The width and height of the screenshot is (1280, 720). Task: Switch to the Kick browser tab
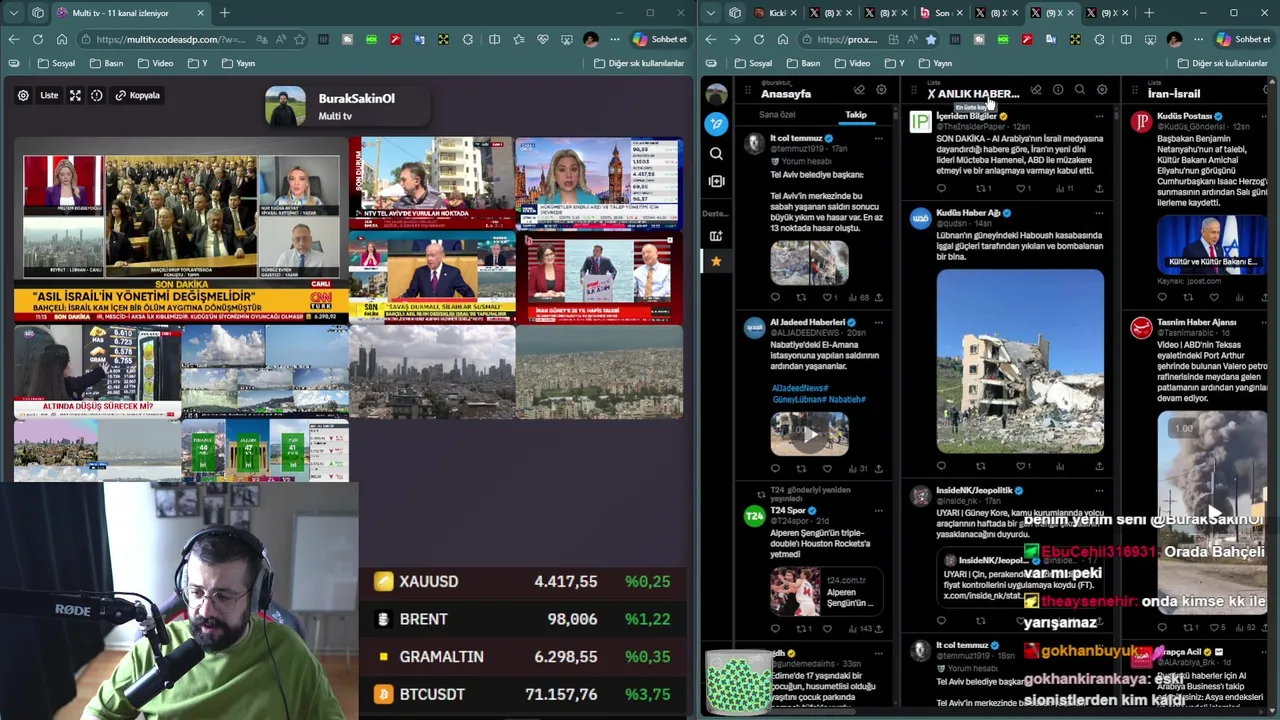[775, 13]
